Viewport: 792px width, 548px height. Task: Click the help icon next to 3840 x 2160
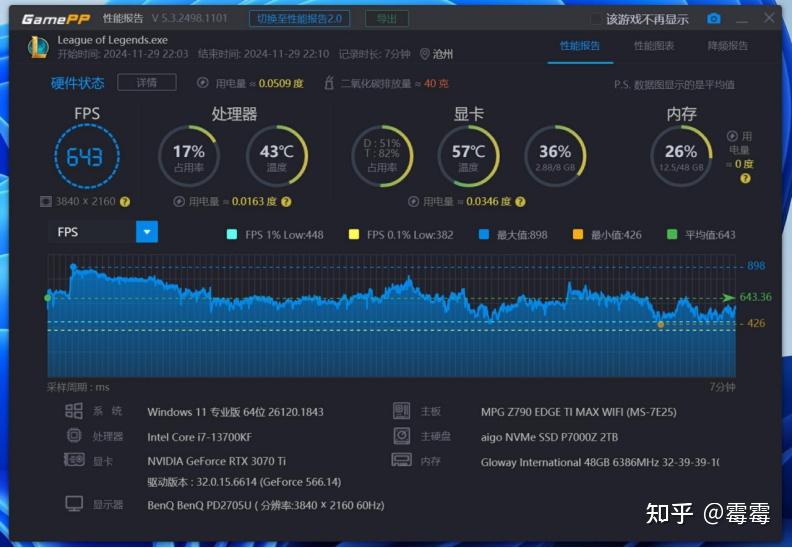pos(125,202)
